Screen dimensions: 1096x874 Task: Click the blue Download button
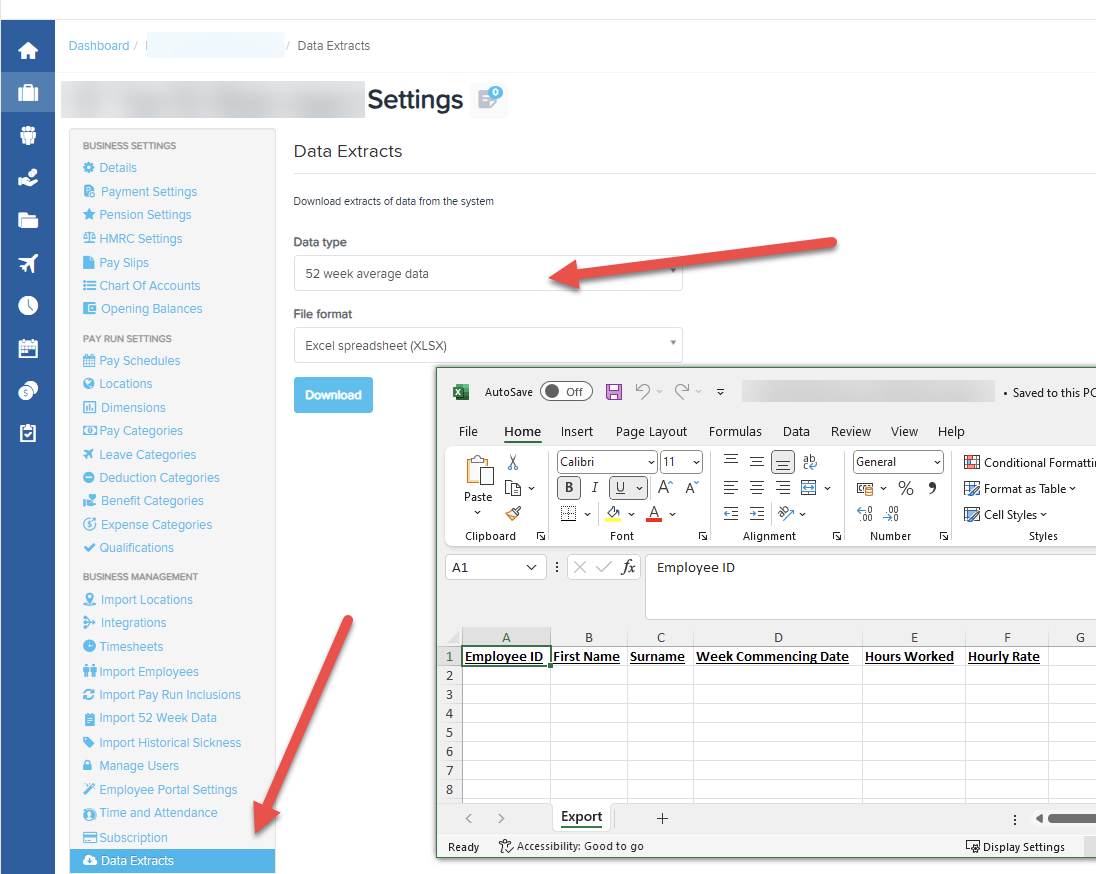pos(333,395)
